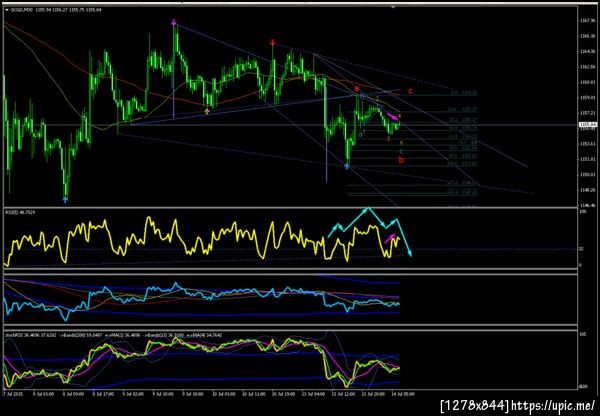Click the 1159.01 price axis value
This screenshot has height=416, width=600.
588,98
